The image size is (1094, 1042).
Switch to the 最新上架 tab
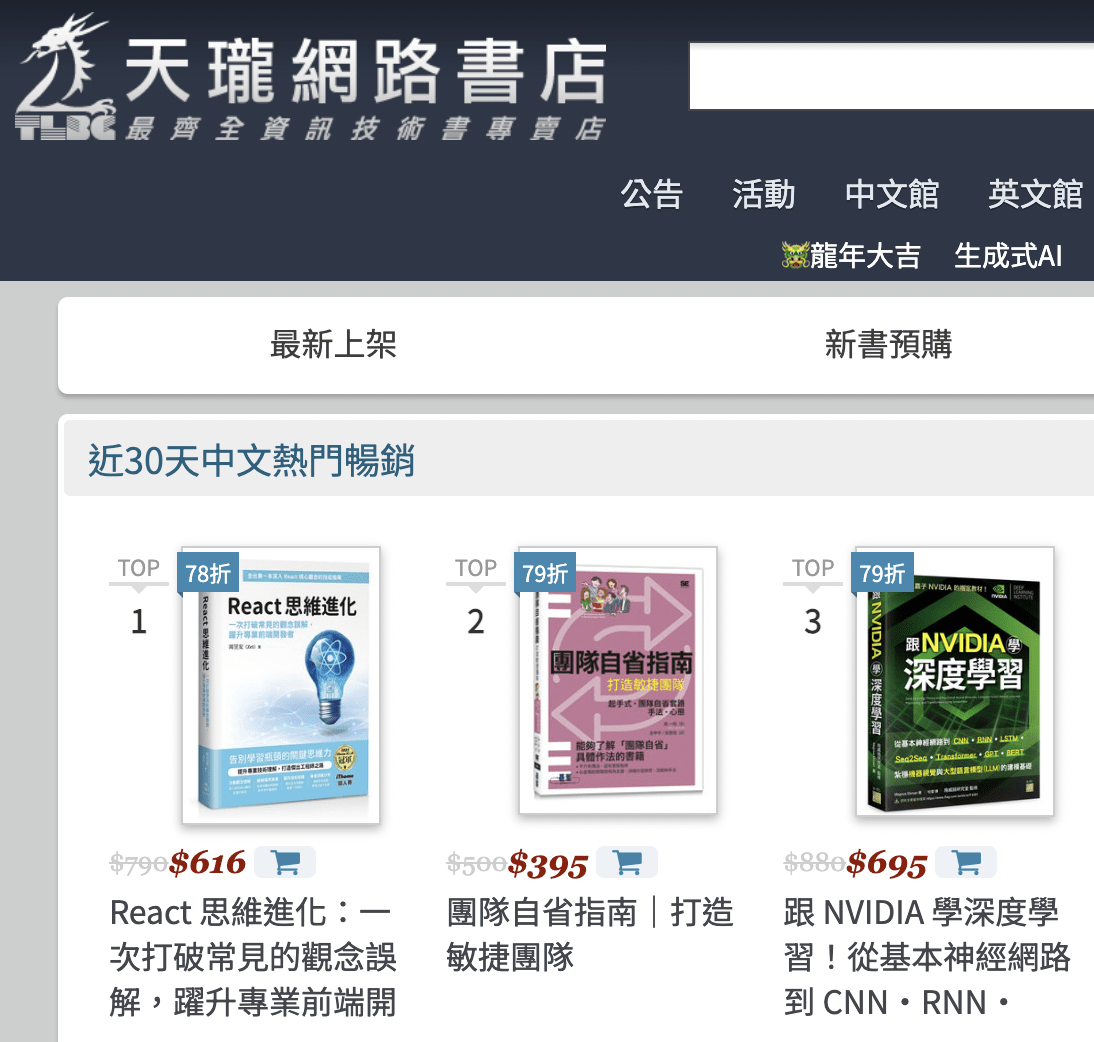click(x=334, y=345)
